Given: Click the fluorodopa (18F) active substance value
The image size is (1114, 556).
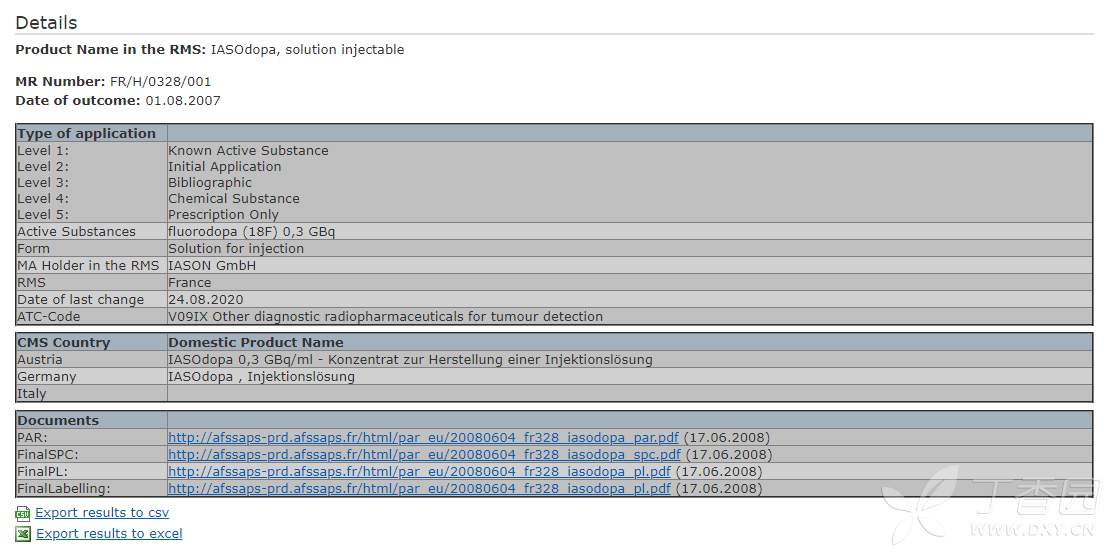Looking at the screenshot, I should click(x=251, y=232).
